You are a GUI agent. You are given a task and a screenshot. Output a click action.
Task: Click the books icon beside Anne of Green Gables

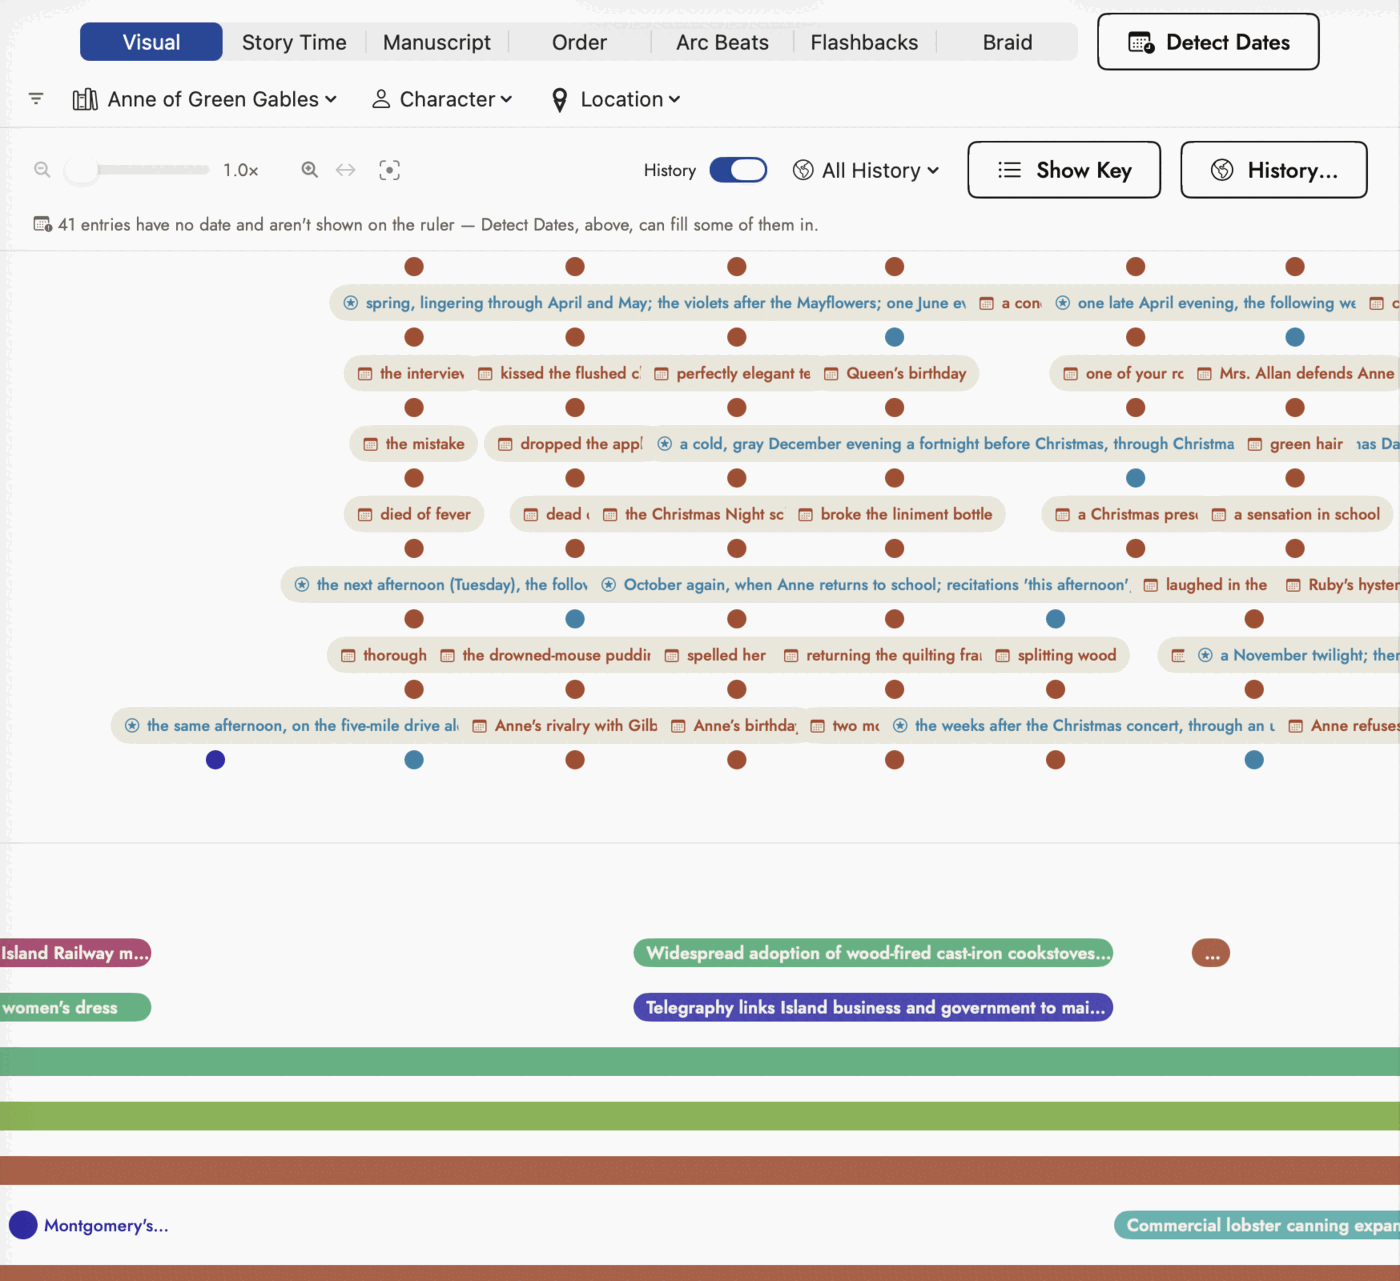85,99
